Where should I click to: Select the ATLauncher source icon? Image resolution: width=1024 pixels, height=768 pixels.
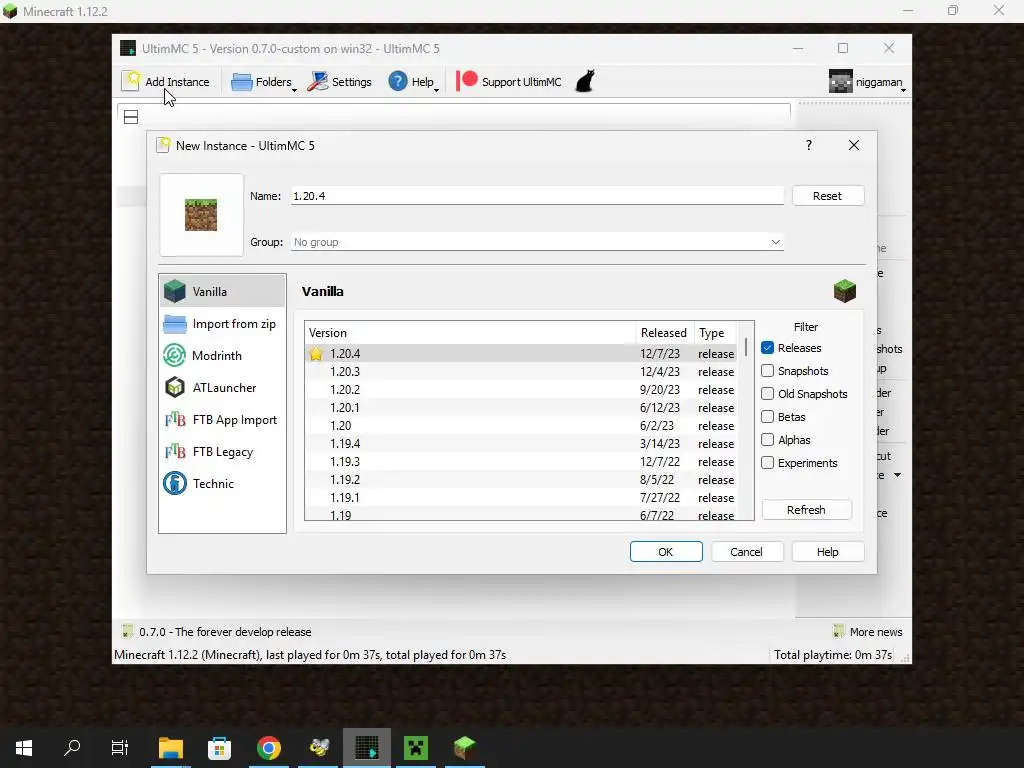[174, 387]
